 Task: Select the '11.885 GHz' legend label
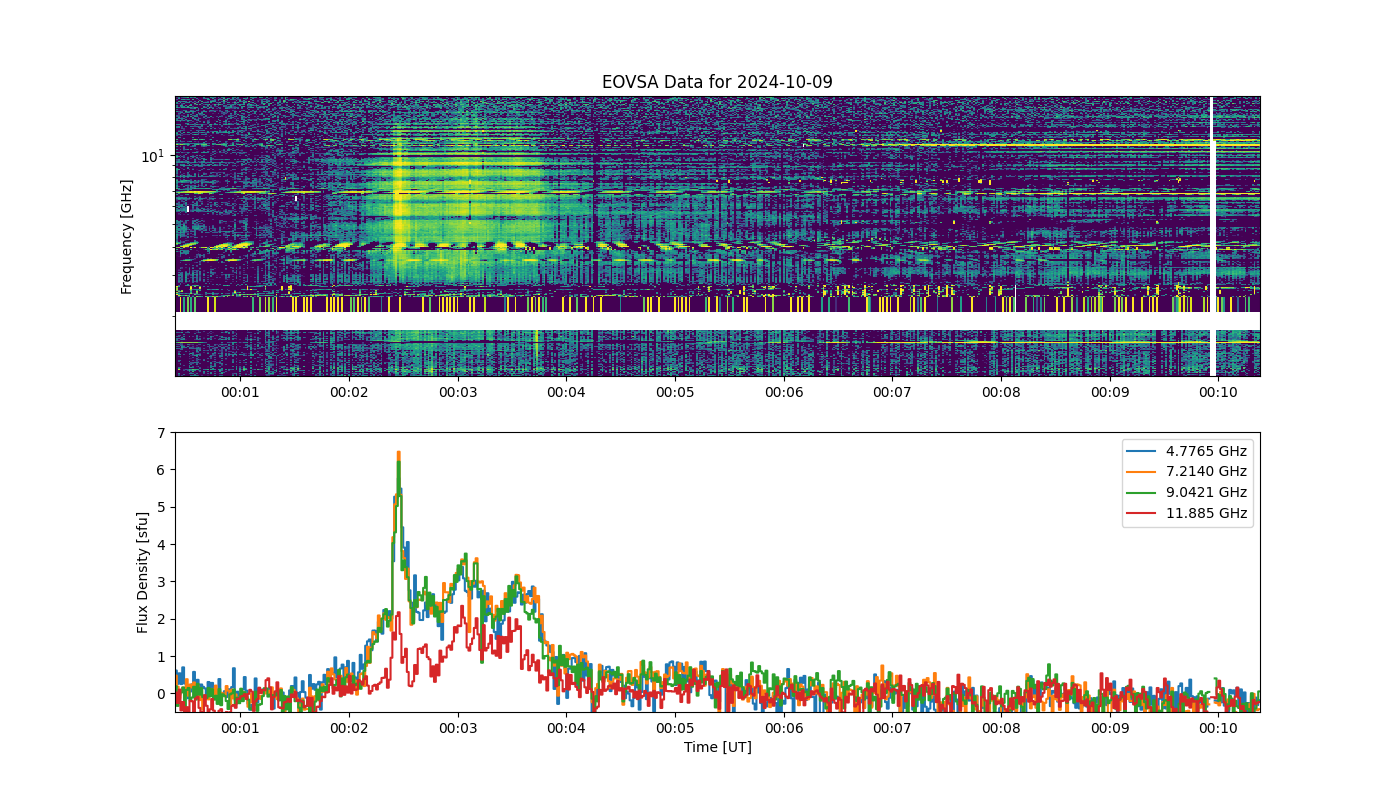click(1206, 513)
